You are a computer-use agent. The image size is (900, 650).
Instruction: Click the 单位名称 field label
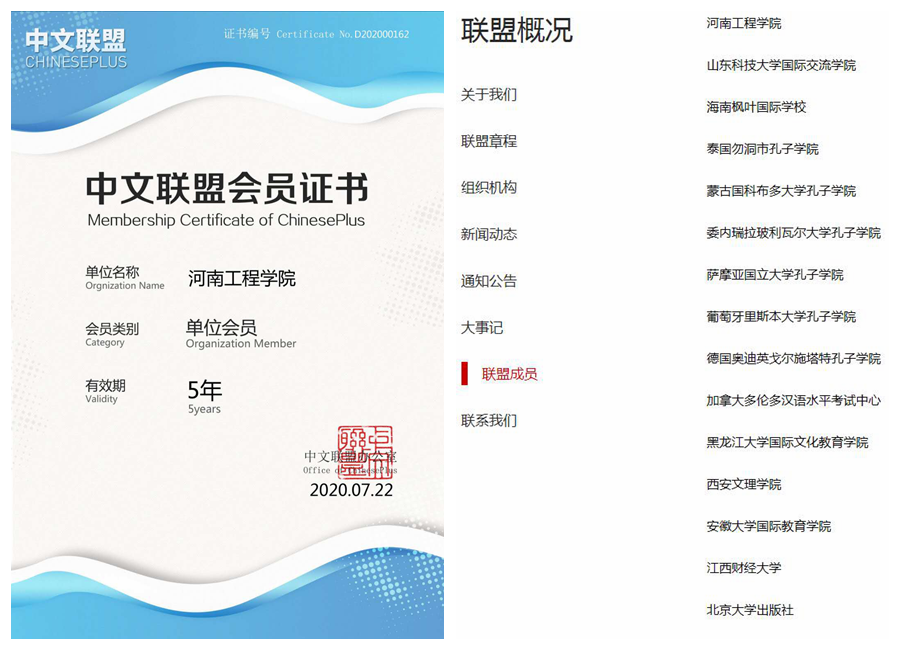112,272
